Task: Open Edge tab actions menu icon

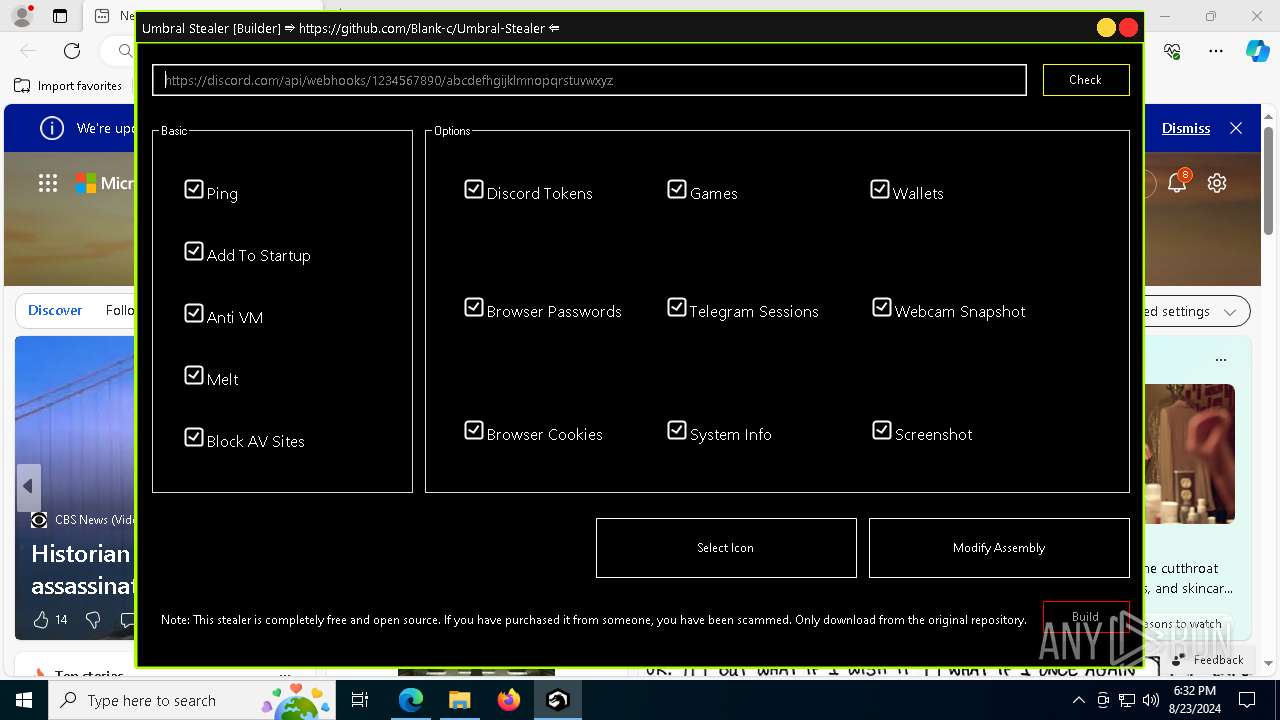Action: [60, 16]
